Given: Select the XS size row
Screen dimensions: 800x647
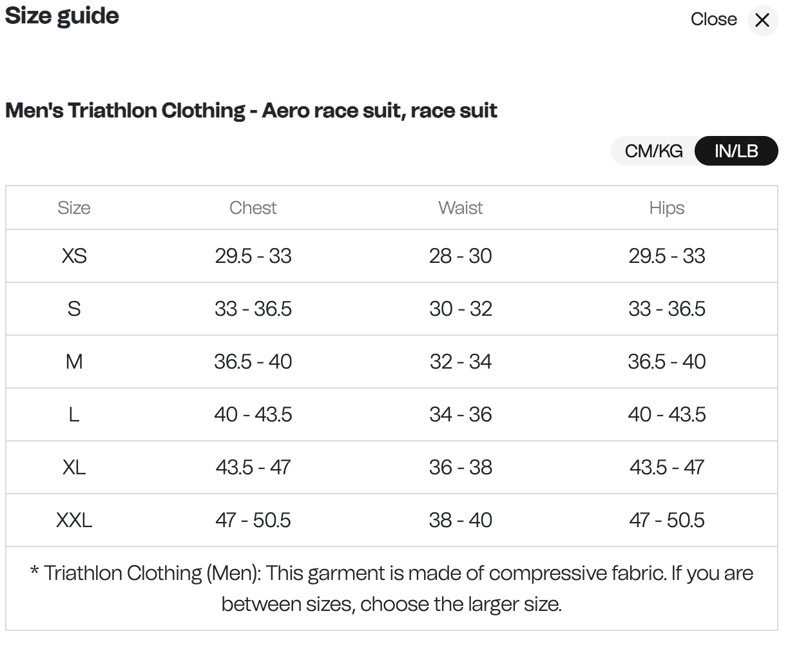Looking at the screenshot, I should (x=73, y=256).
